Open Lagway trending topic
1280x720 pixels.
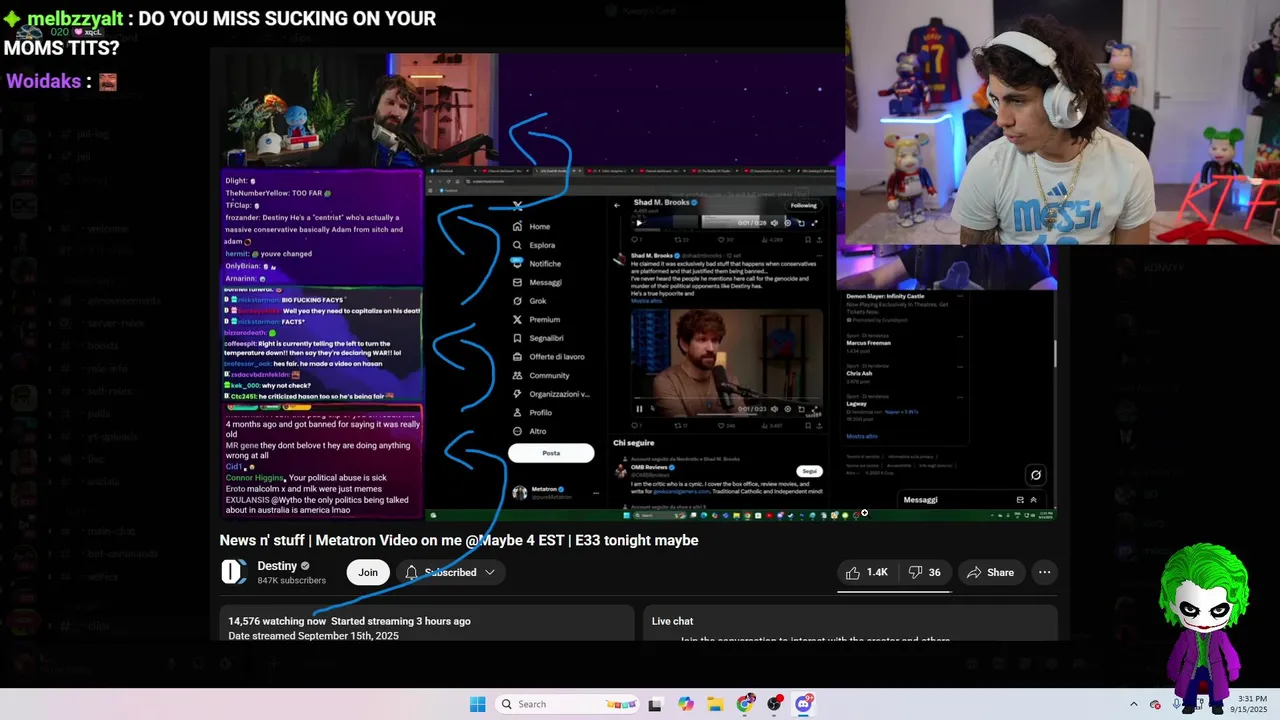point(857,403)
